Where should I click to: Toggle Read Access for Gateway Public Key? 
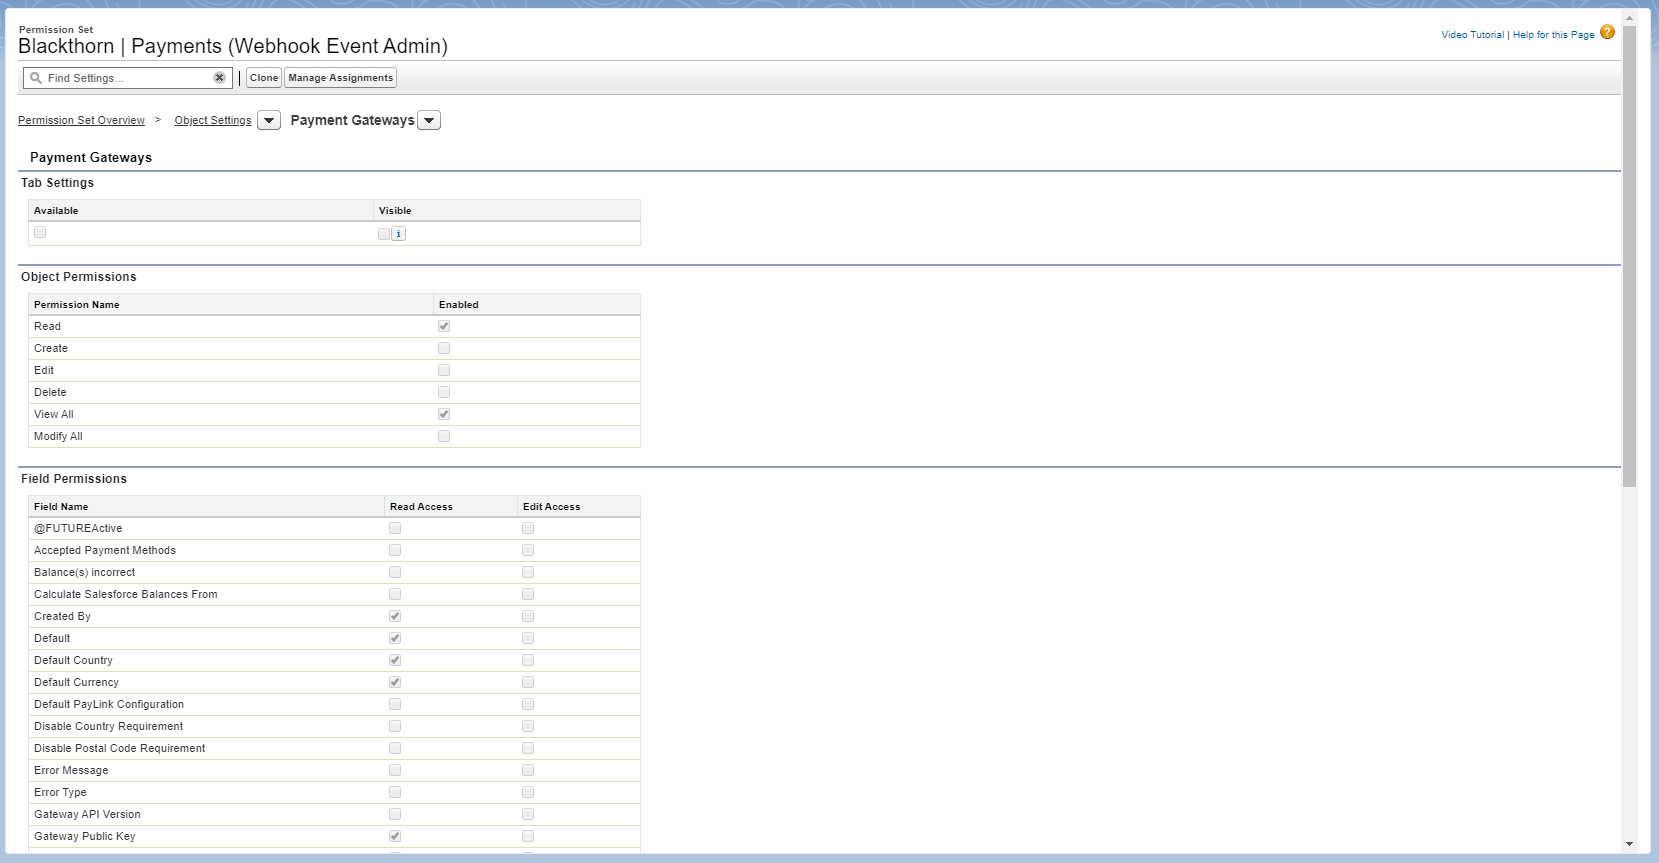click(395, 836)
